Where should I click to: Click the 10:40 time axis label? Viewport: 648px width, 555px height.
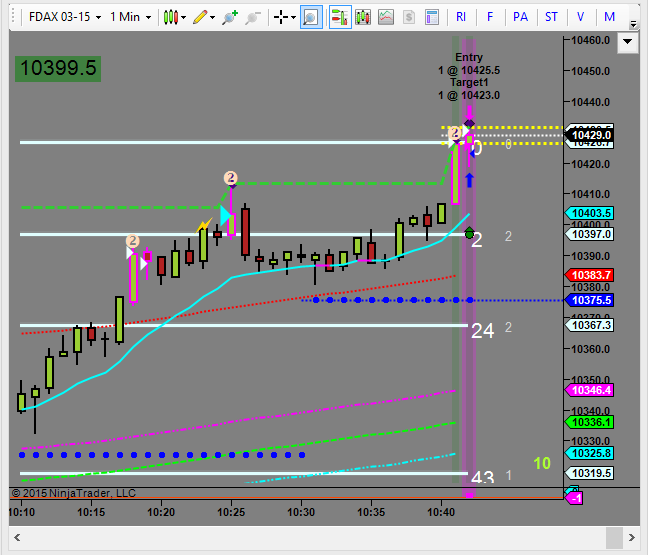pyautogui.click(x=441, y=512)
